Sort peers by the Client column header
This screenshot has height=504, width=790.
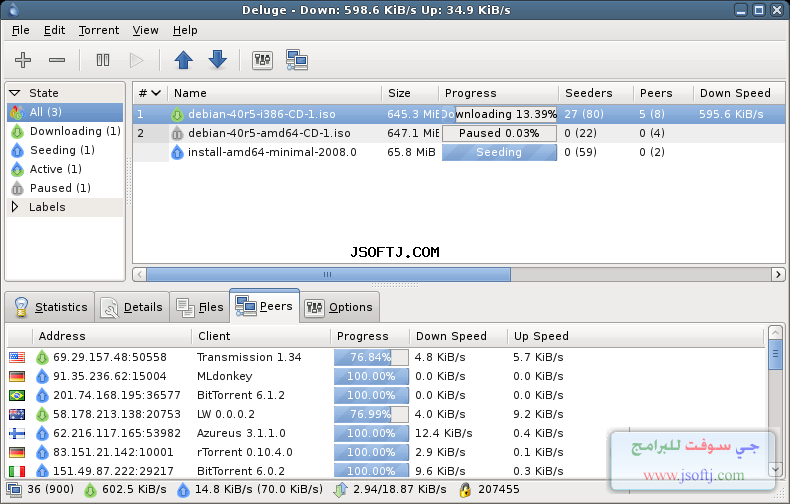point(261,336)
